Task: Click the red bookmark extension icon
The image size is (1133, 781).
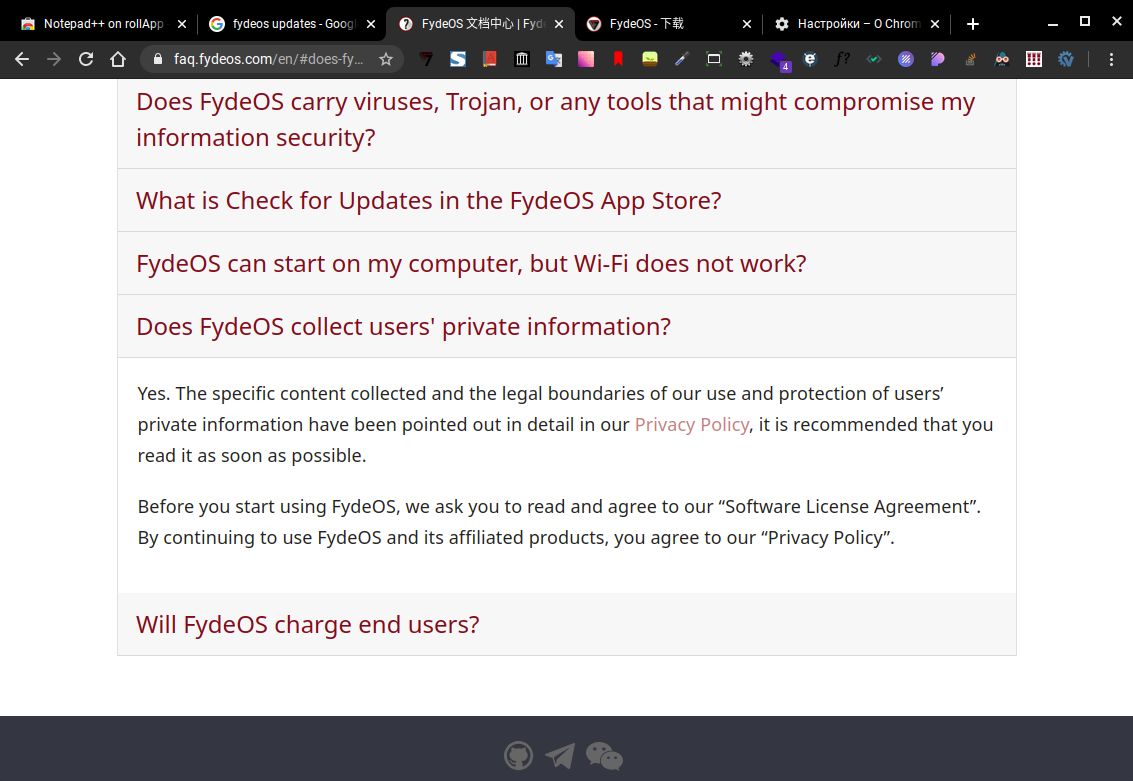Action: tap(618, 59)
